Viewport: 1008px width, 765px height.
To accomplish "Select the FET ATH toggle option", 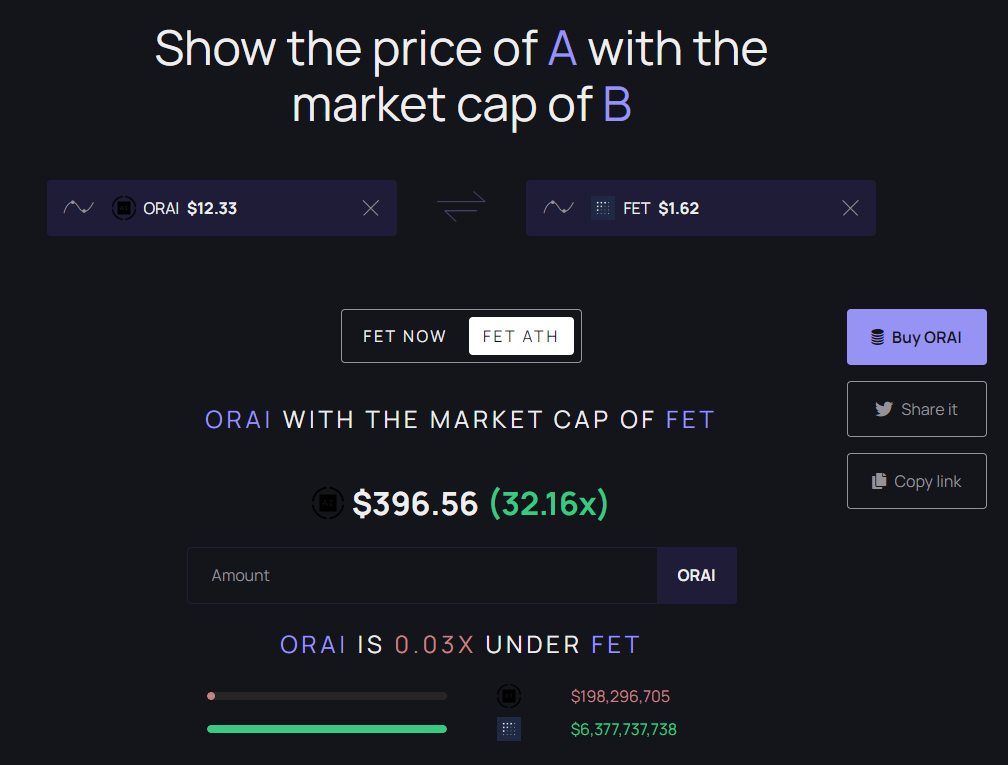I will coord(521,336).
